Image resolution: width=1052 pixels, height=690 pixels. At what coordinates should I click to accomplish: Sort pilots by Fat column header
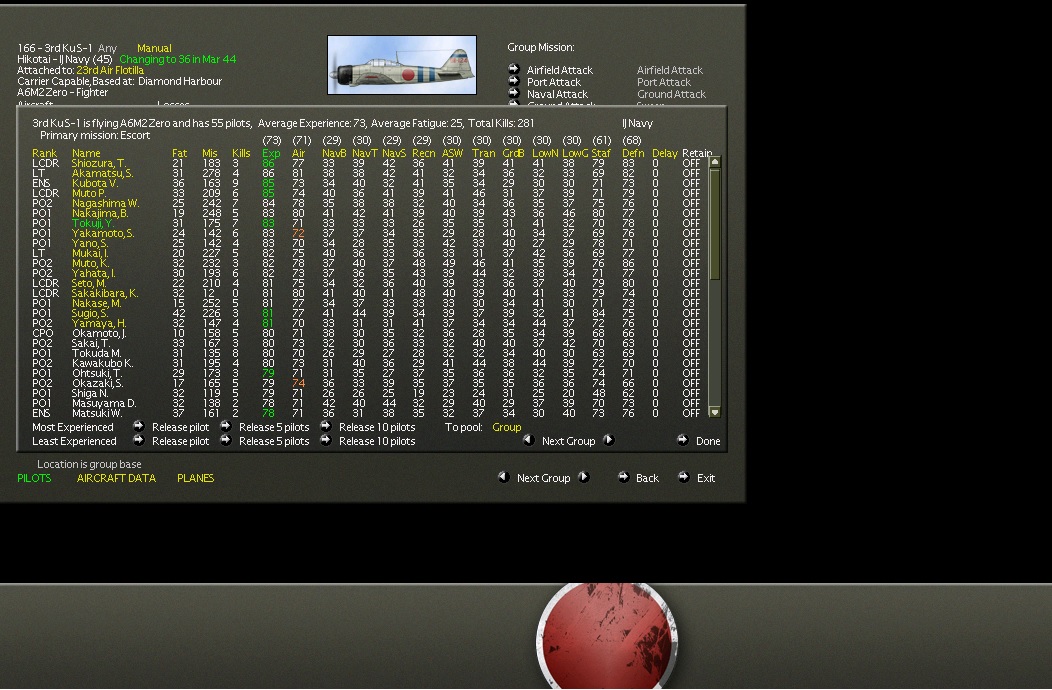179,153
